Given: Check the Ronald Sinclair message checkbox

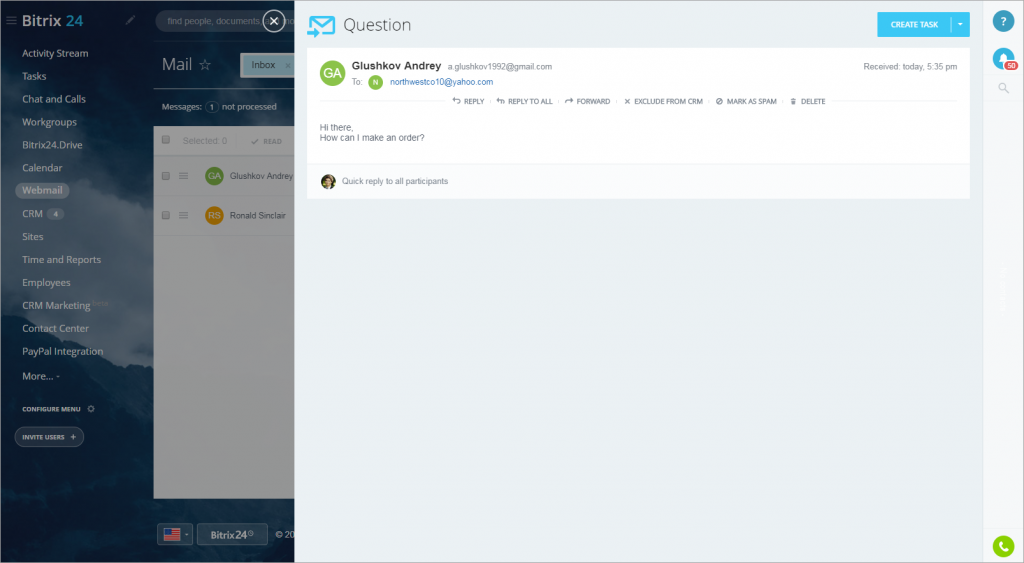Looking at the screenshot, I should (166, 215).
